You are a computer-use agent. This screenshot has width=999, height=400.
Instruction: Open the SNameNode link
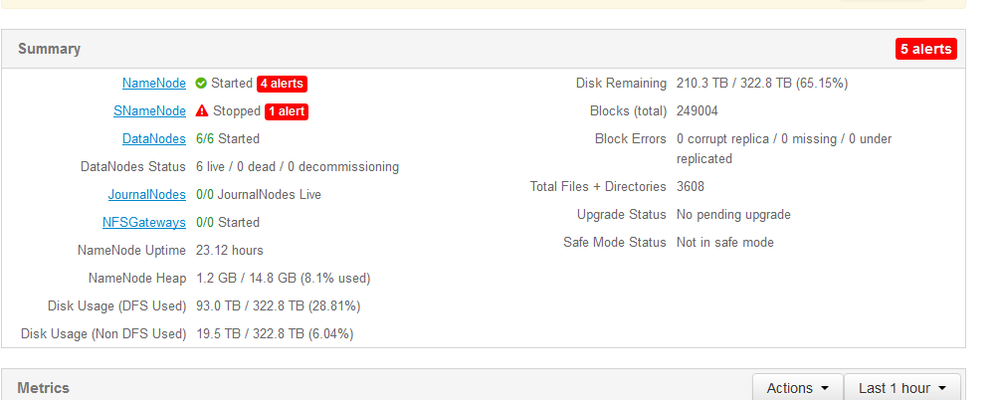click(150, 111)
